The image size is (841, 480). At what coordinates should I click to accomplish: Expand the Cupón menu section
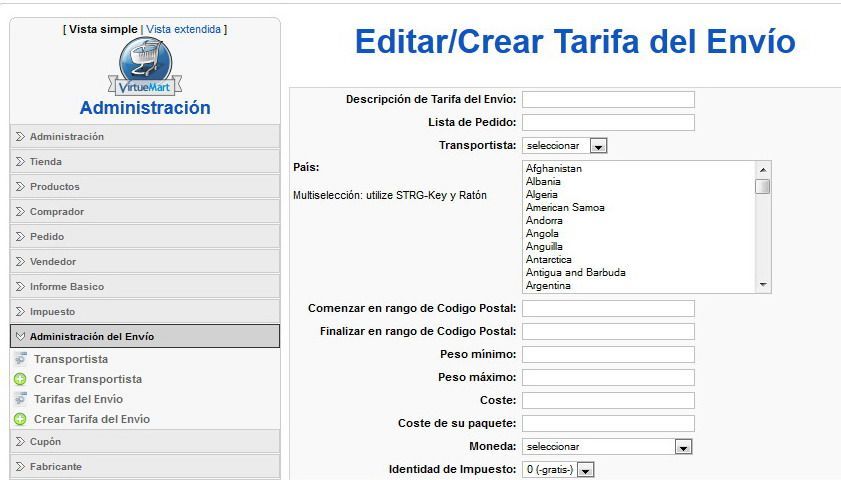(x=145, y=441)
